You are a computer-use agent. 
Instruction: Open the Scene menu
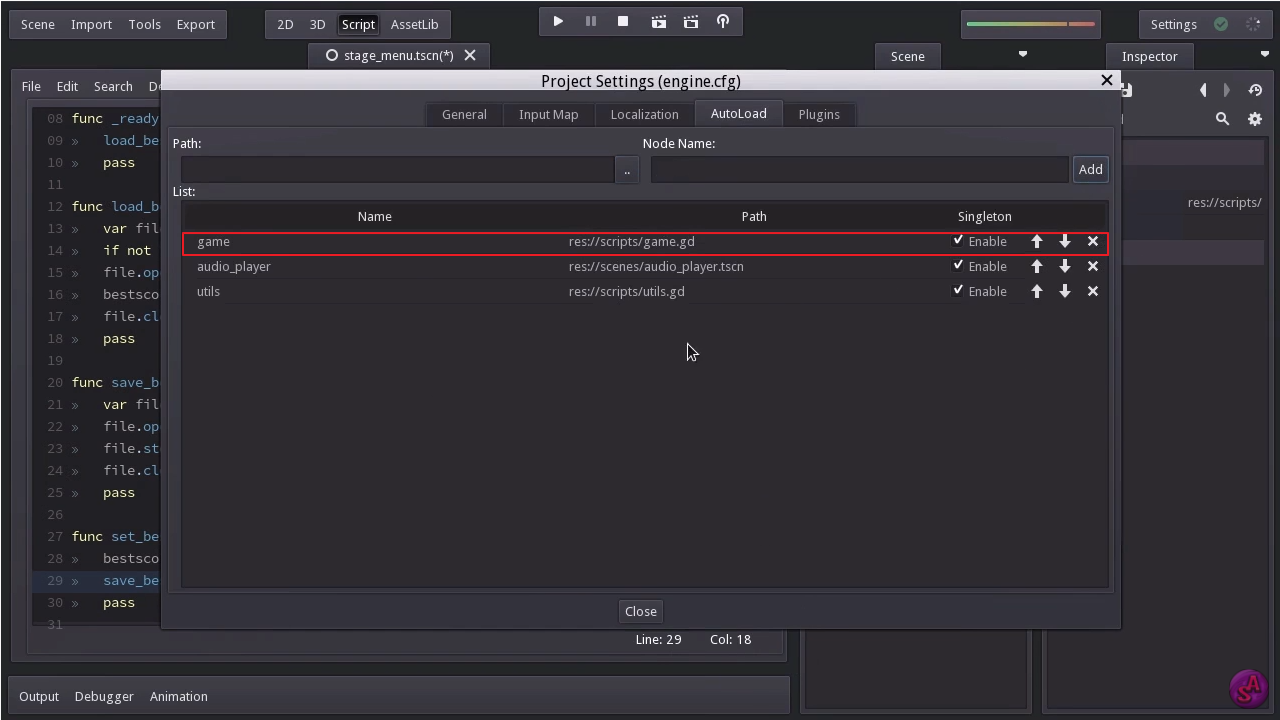click(38, 24)
